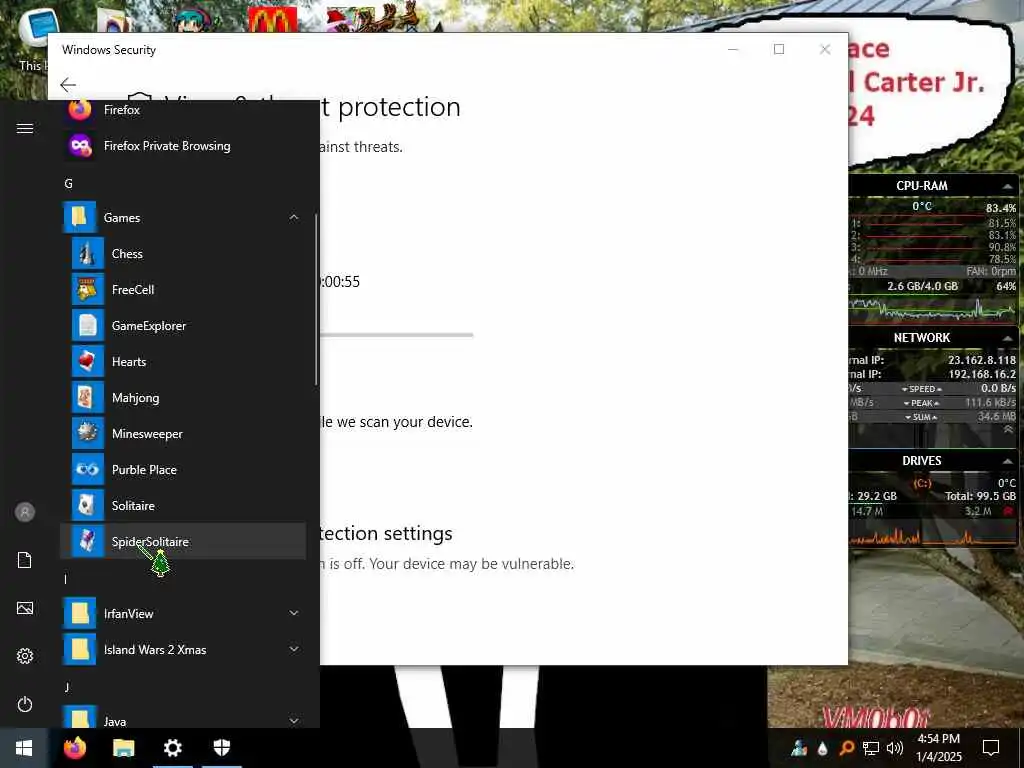This screenshot has width=1024, height=768.
Task: Click the Power button in Start sidebar
Action: click(x=25, y=704)
